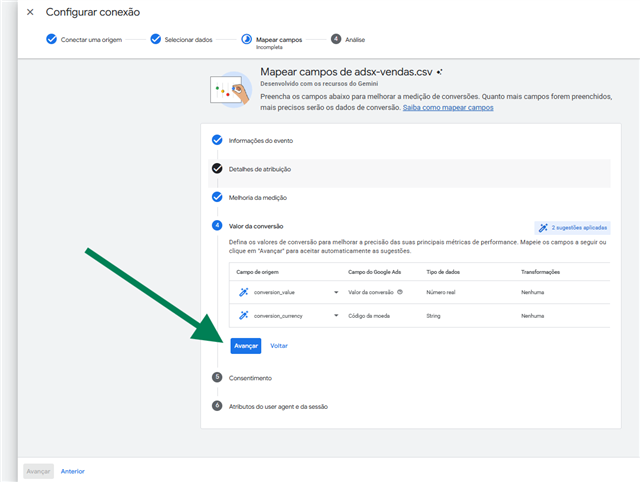Open the Selecionar dados step
The width and height of the screenshot is (640, 482).
click(x=182, y=40)
